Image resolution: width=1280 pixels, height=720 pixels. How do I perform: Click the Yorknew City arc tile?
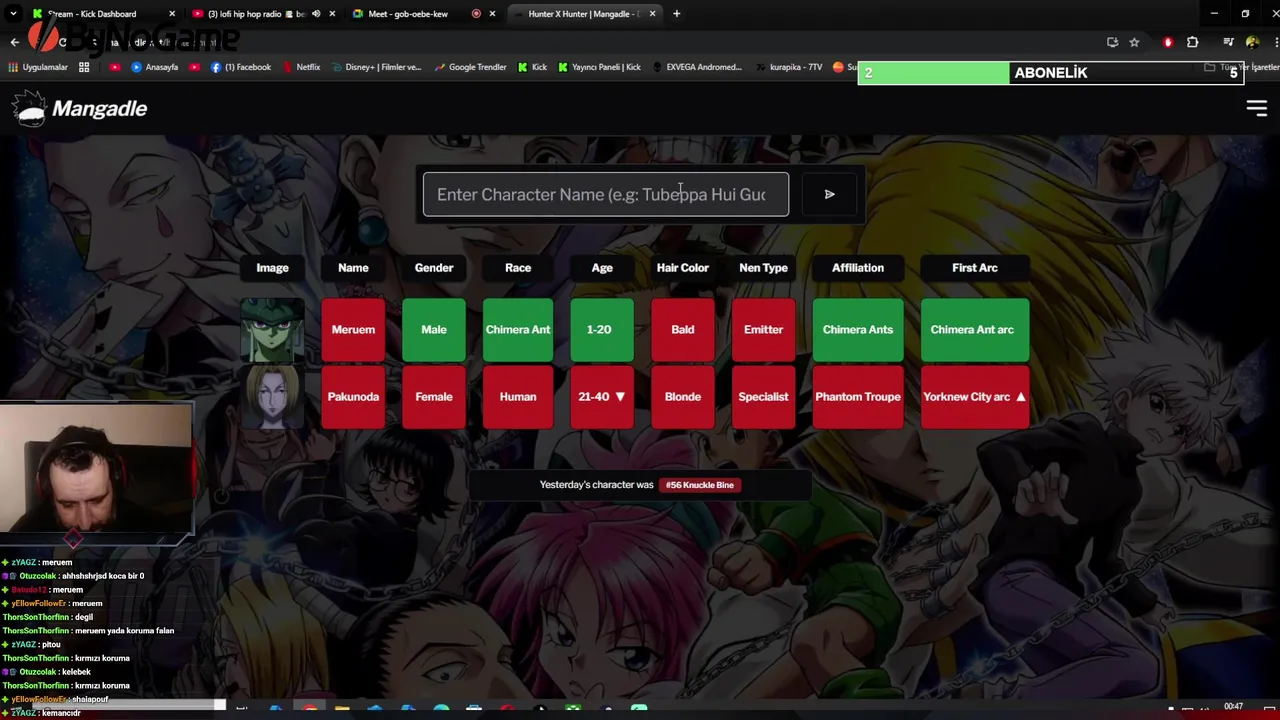[x=975, y=397]
